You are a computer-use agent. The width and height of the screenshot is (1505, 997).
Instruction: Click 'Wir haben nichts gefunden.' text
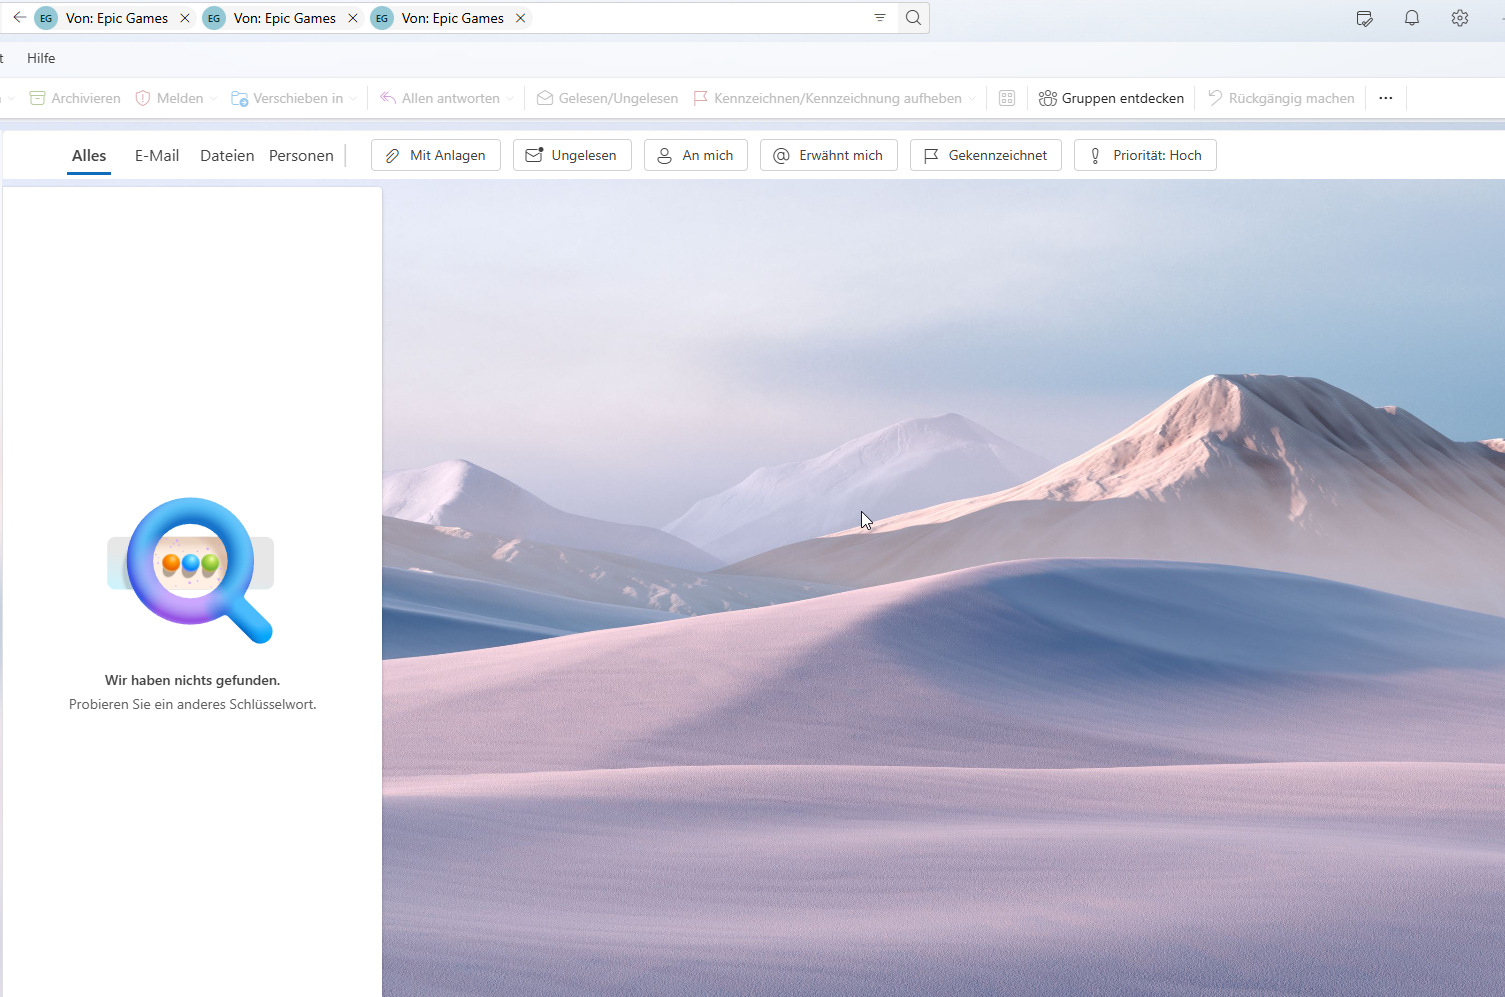pyautogui.click(x=192, y=680)
